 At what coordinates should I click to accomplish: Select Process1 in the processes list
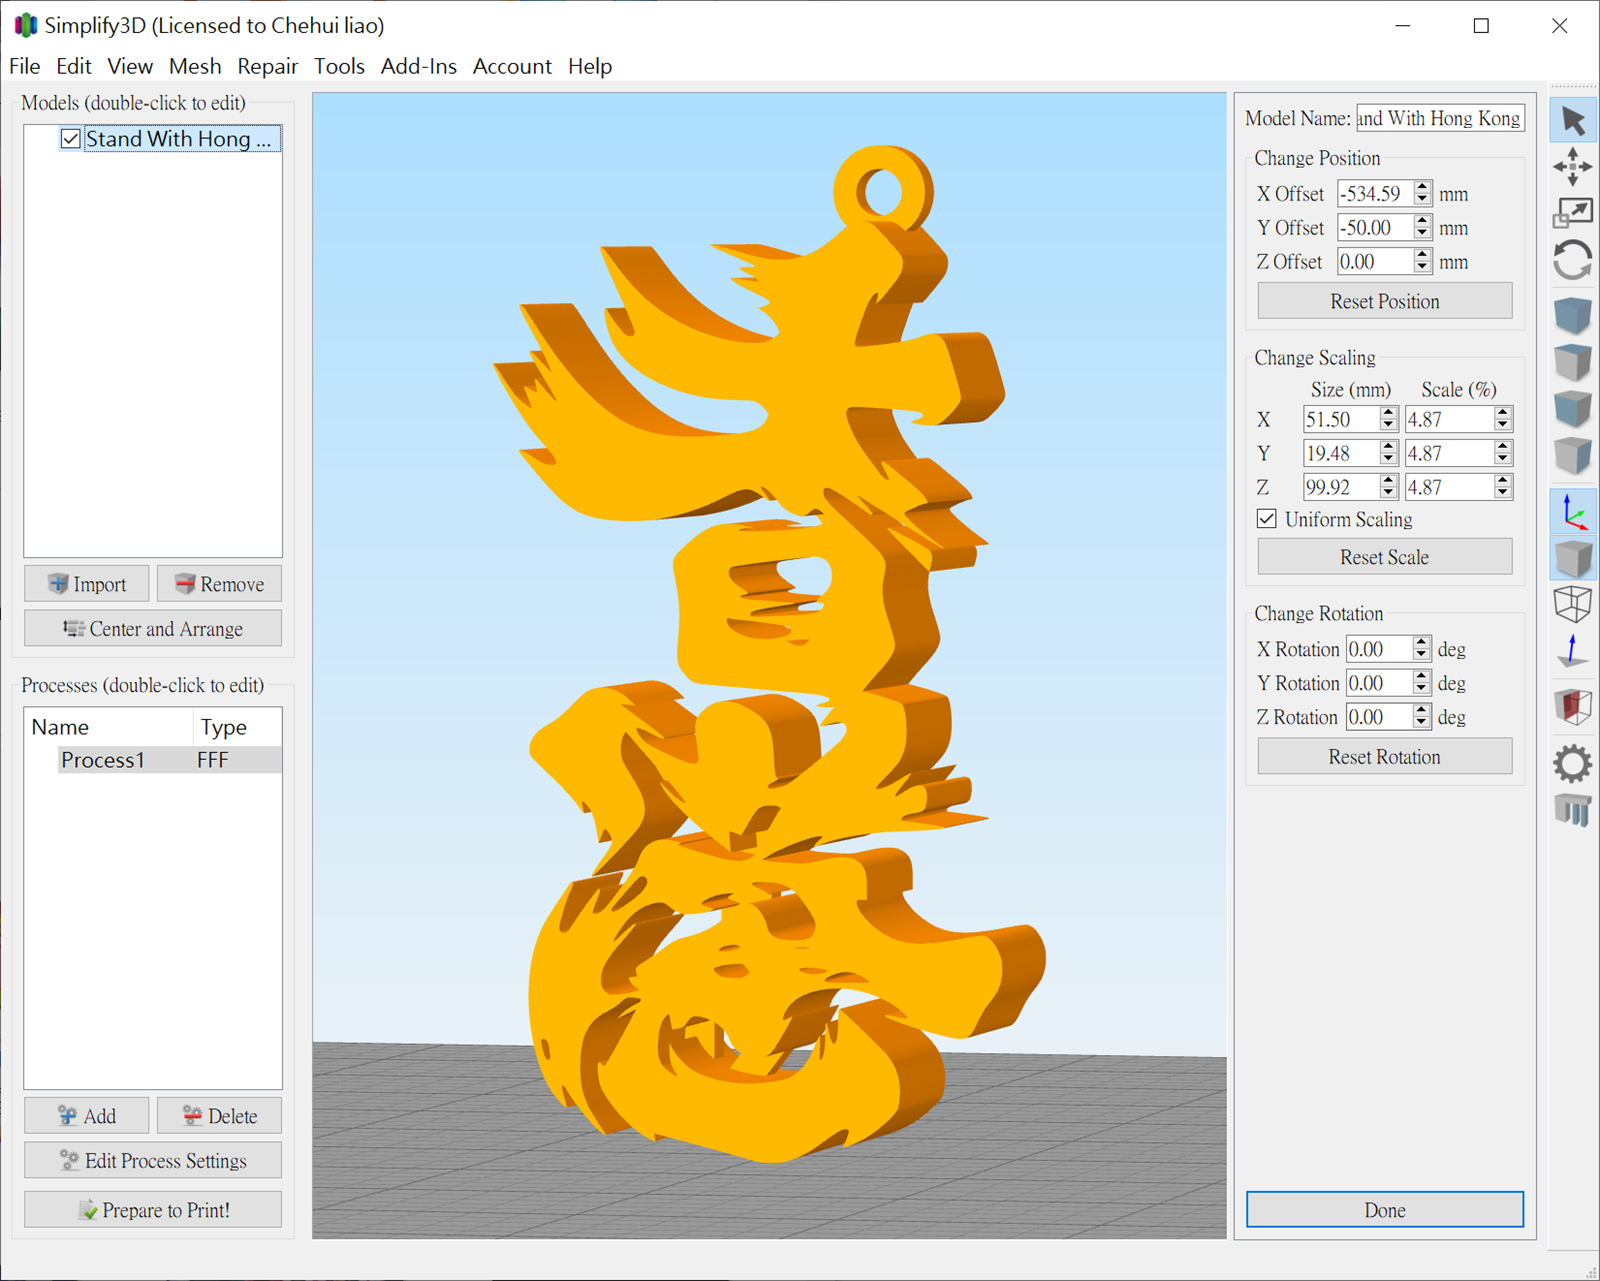point(103,760)
